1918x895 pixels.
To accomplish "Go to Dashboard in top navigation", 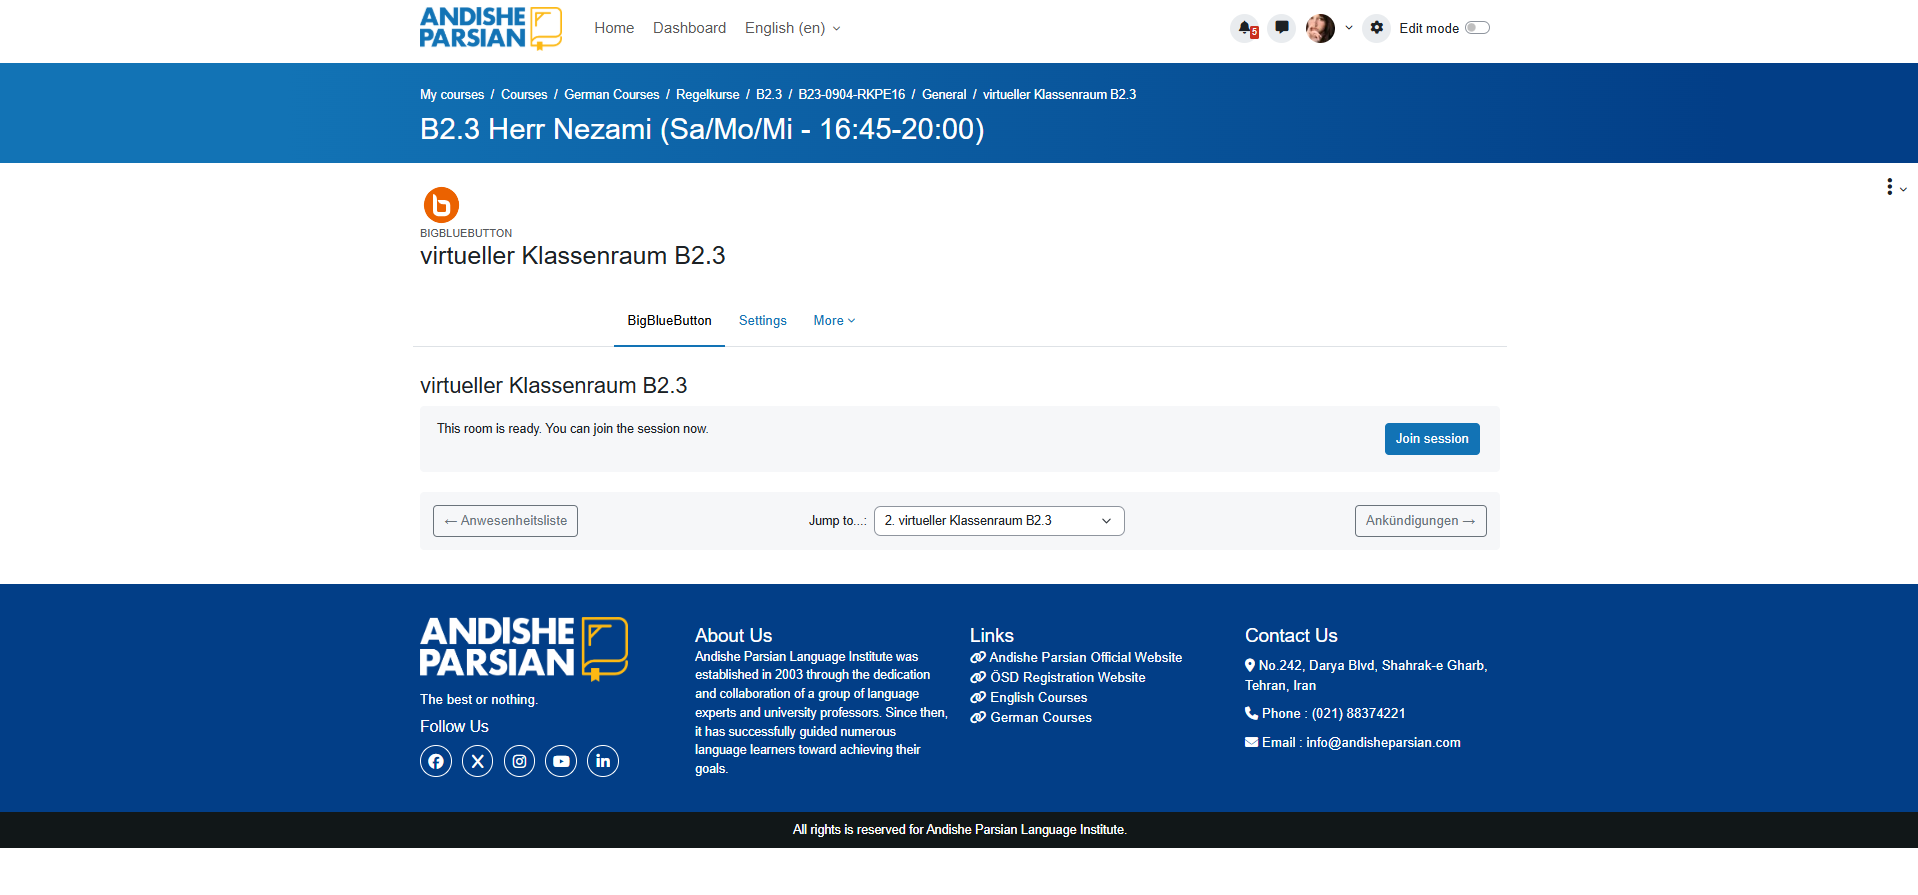I will (689, 28).
